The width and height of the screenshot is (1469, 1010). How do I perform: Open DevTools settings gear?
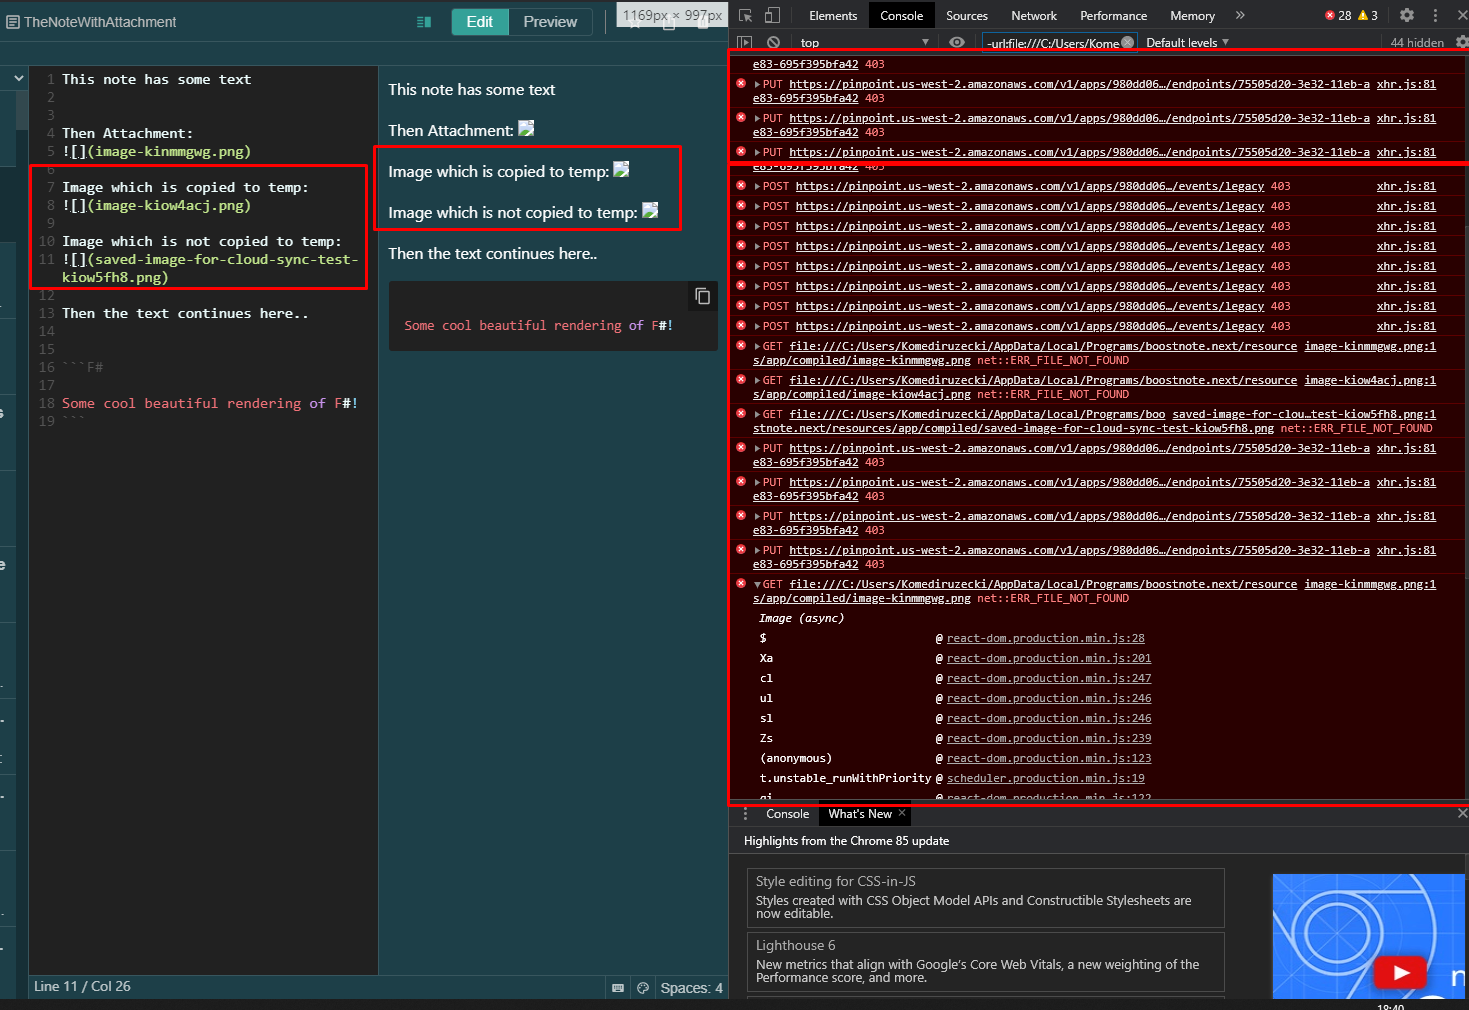tap(1407, 15)
